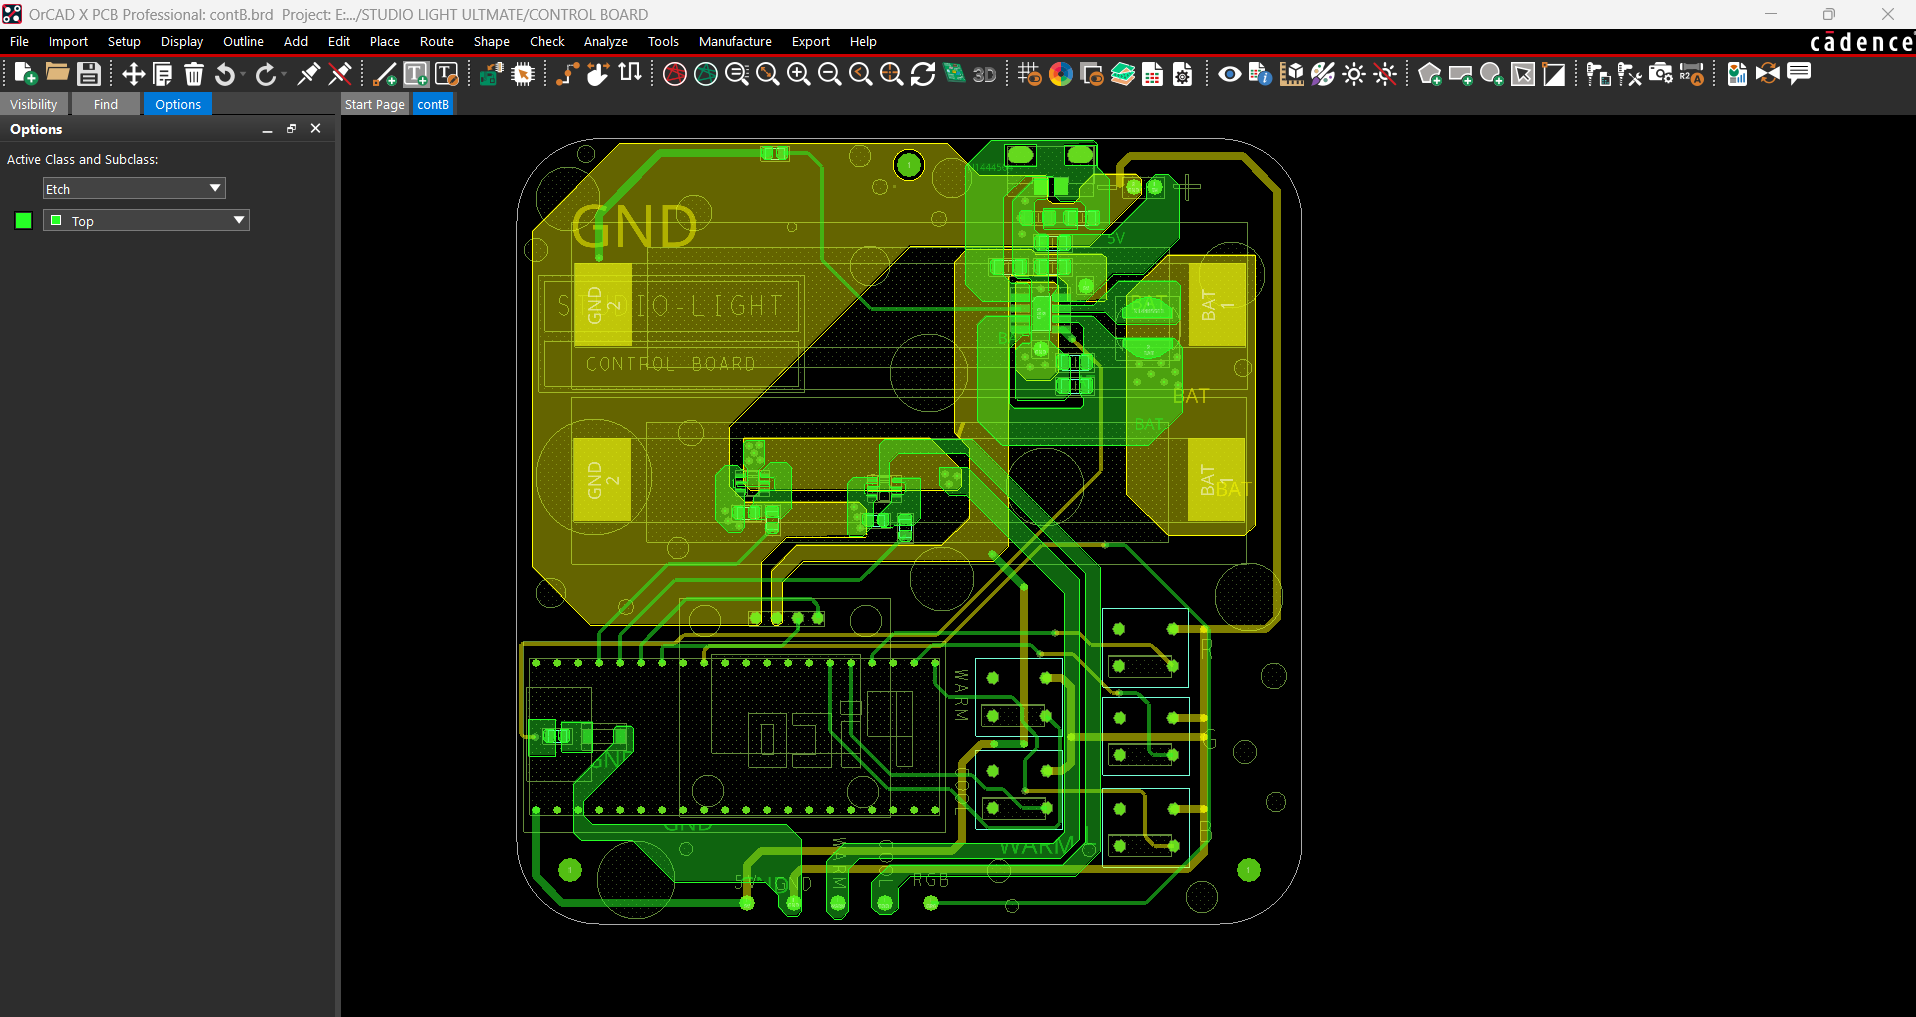Switch to the Start Page tab
1916x1017 pixels.
coord(375,104)
